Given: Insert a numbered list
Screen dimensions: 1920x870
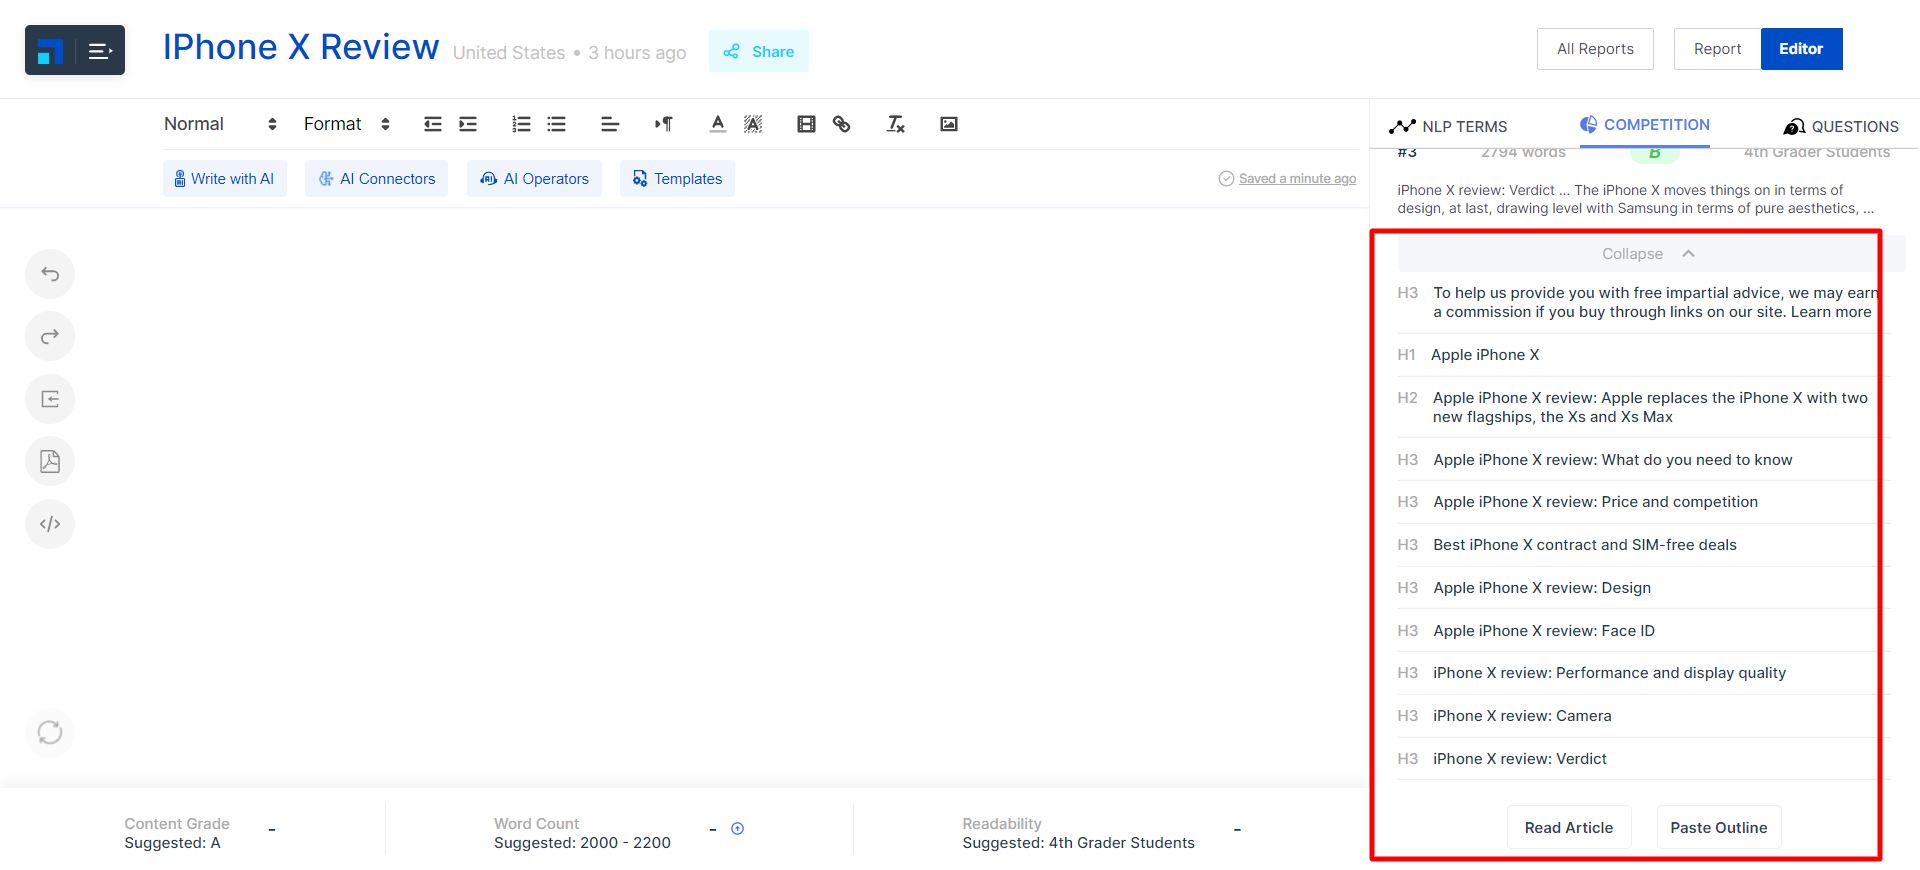Looking at the screenshot, I should pos(521,124).
